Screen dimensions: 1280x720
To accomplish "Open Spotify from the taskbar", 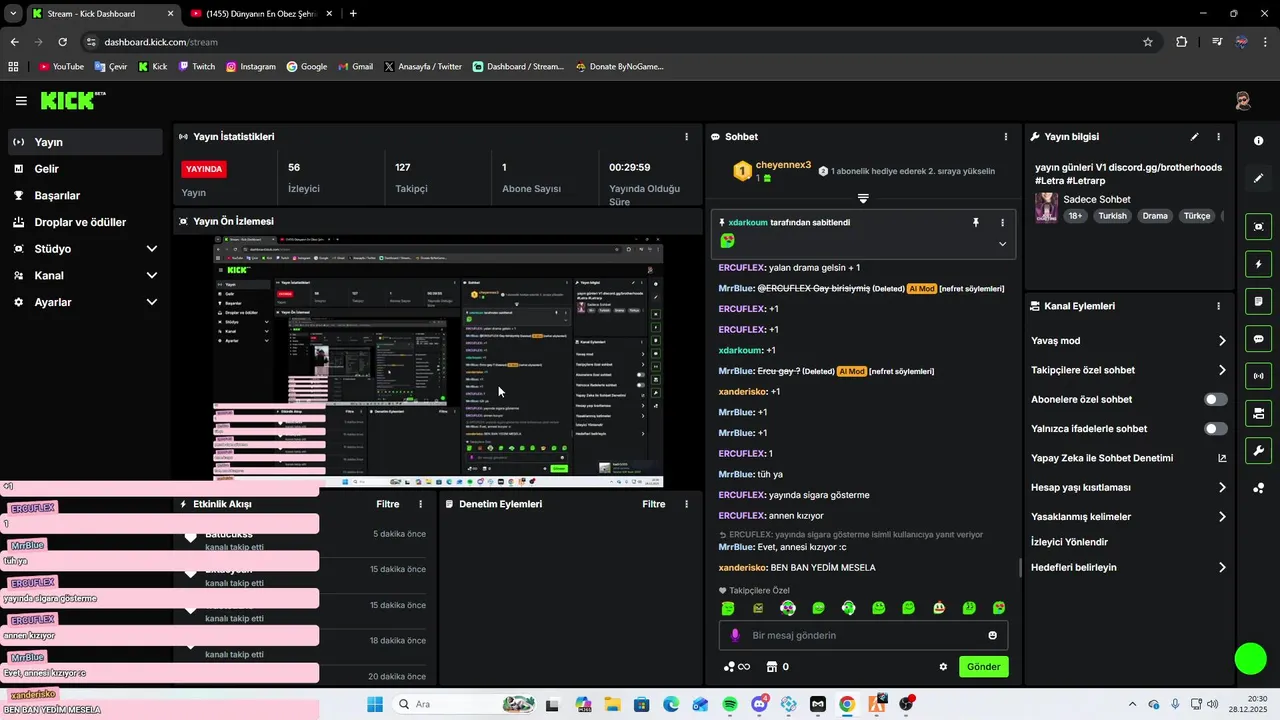I will point(730,704).
